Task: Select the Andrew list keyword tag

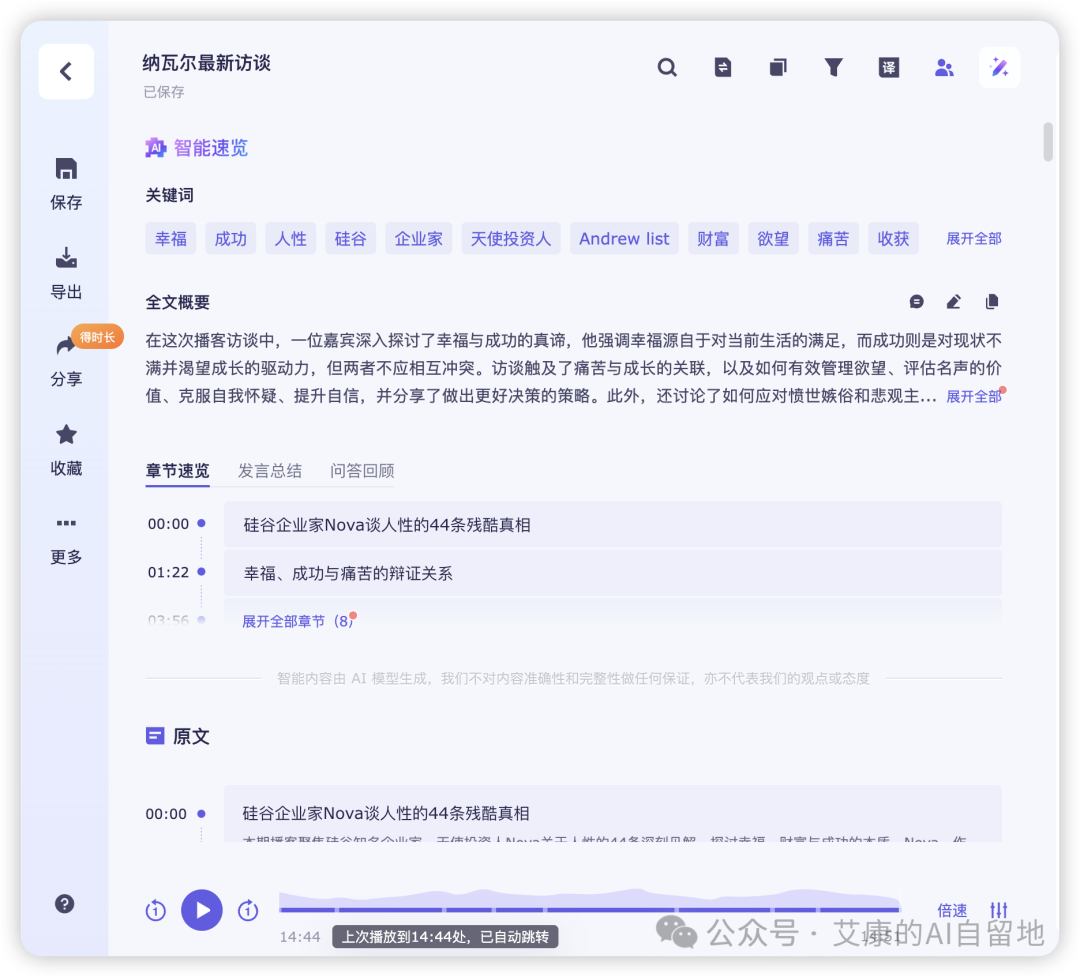Action: [624, 238]
